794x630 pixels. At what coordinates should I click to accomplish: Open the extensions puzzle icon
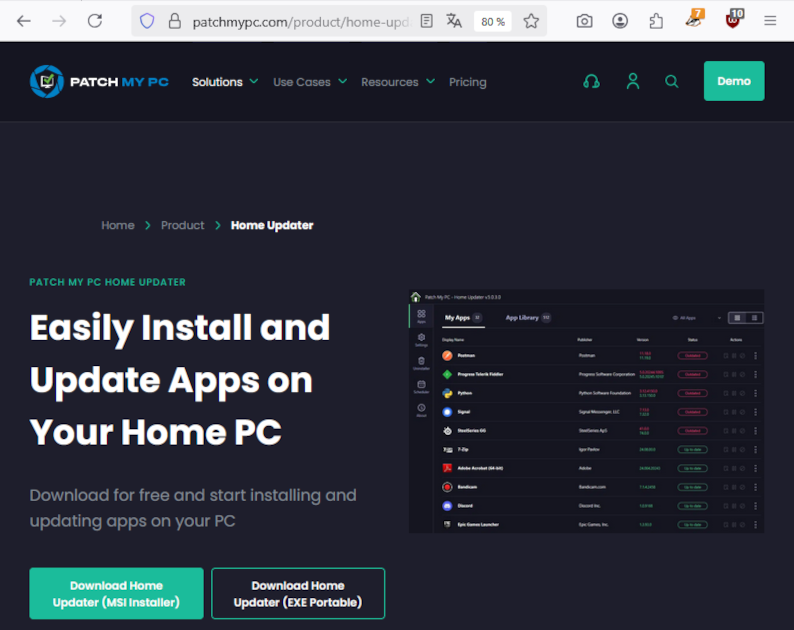[x=656, y=21]
